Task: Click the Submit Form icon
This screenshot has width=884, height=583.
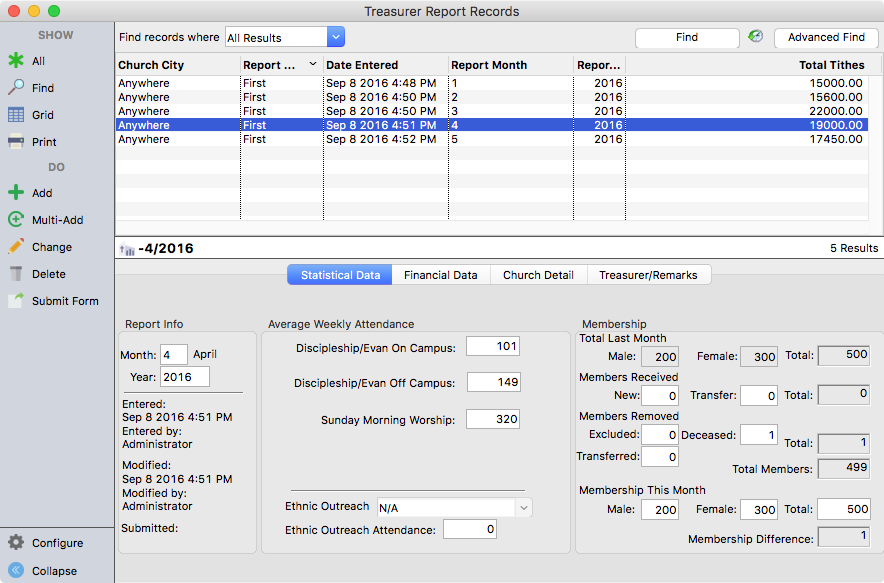Action: (x=16, y=301)
